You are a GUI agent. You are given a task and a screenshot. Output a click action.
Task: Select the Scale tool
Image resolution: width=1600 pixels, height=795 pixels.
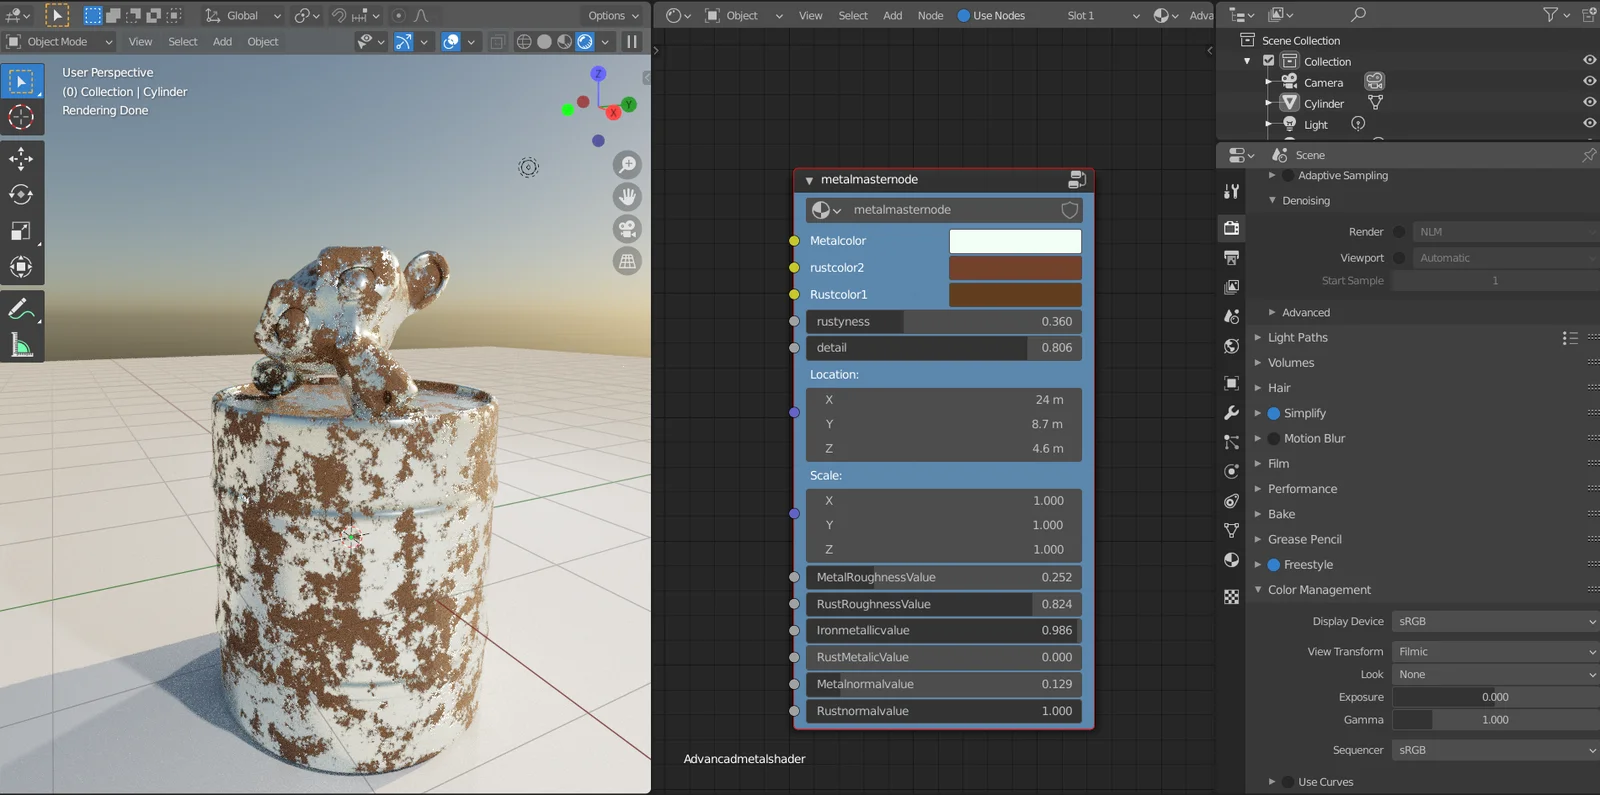tap(21, 231)
